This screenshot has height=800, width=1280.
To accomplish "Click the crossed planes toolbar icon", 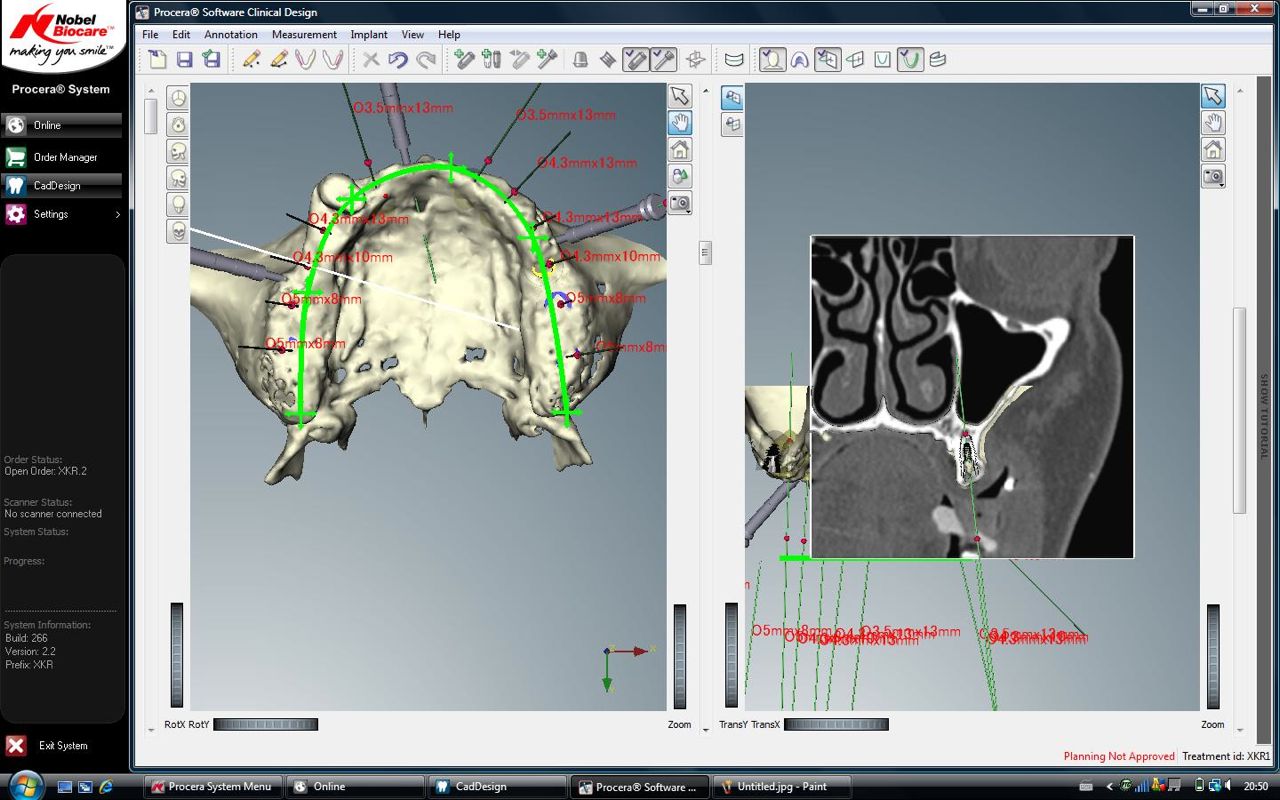I will click(695, 60).
